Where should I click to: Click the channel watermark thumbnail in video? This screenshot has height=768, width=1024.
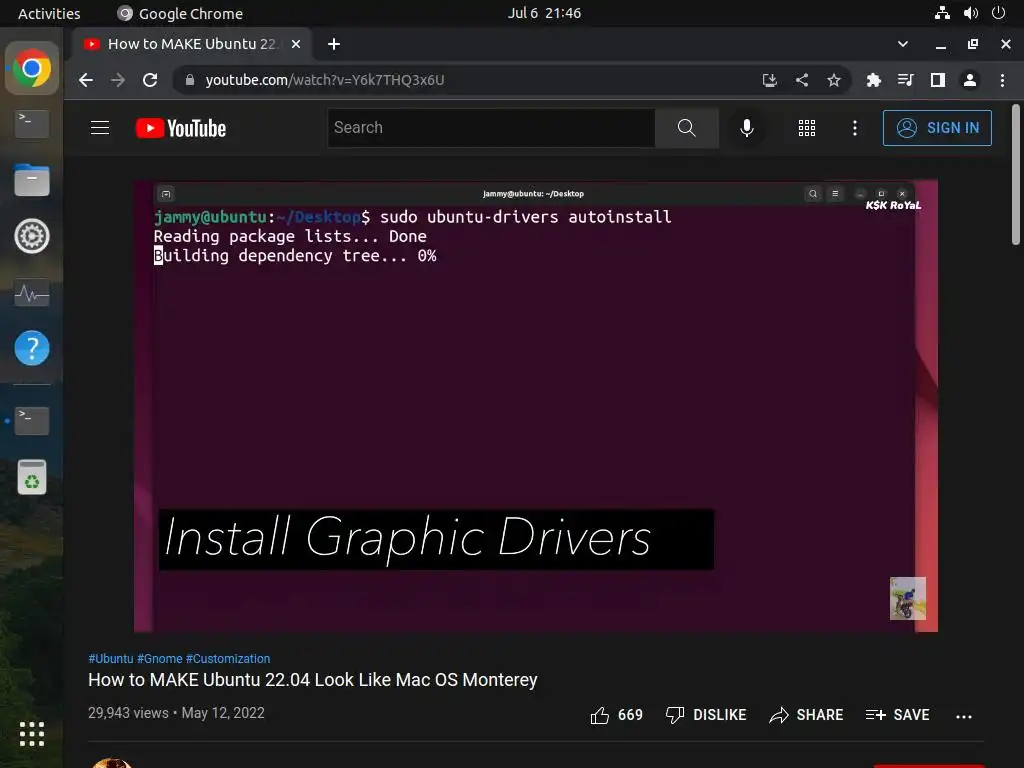908,598
